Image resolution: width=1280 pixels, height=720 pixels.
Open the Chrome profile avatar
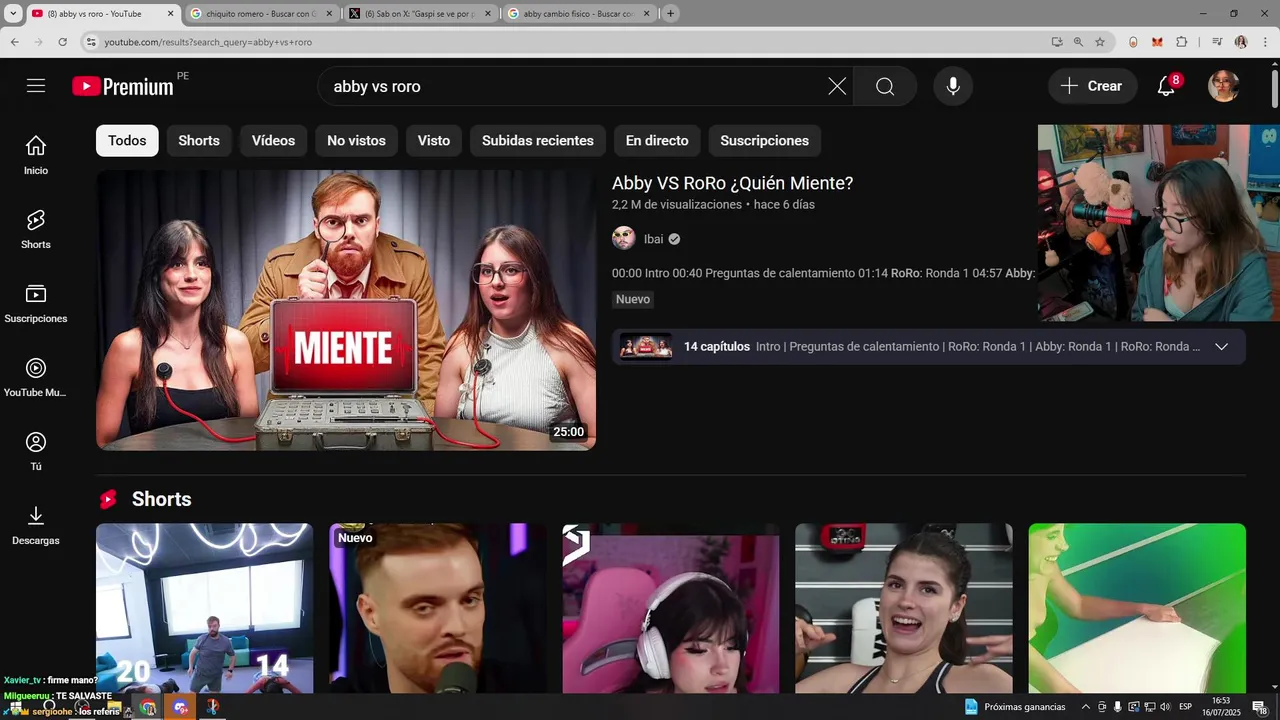click(x=1241, y=42)
